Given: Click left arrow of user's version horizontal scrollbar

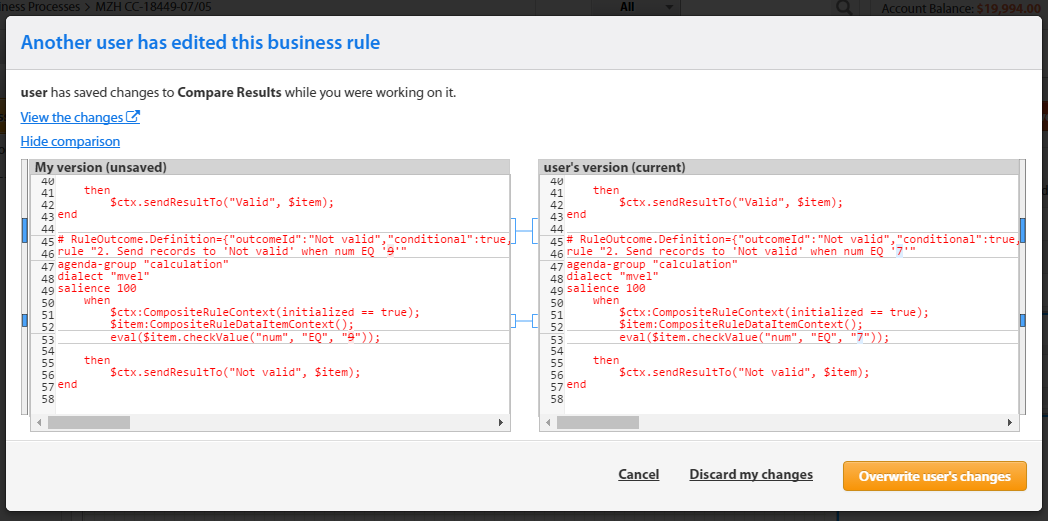Looking at the screenshot, I should point(549,423).
